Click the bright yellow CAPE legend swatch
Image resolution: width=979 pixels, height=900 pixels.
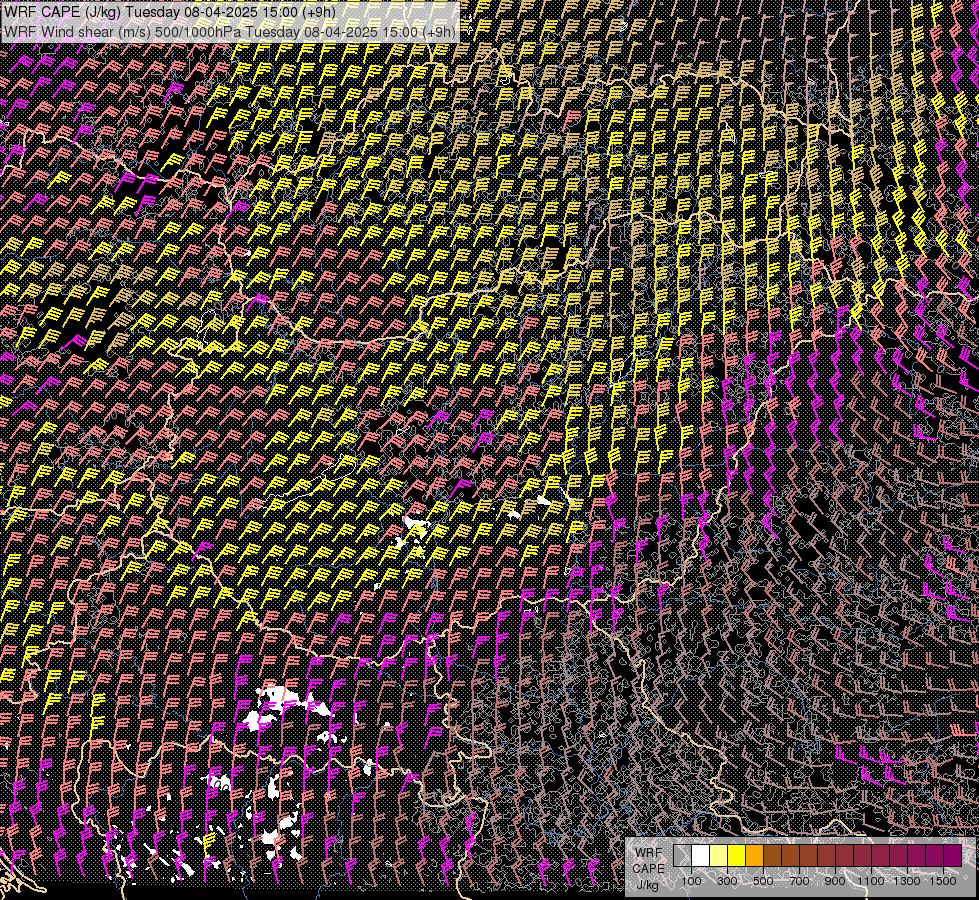[737, 855]
